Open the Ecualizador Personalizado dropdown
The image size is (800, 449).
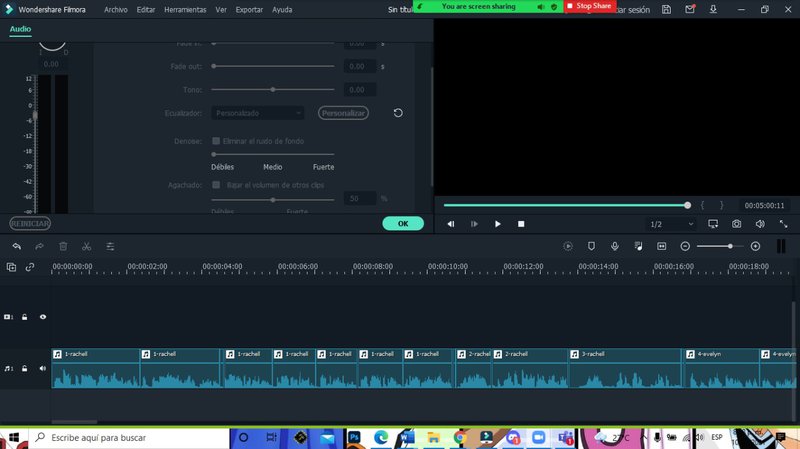coord(258,113)
